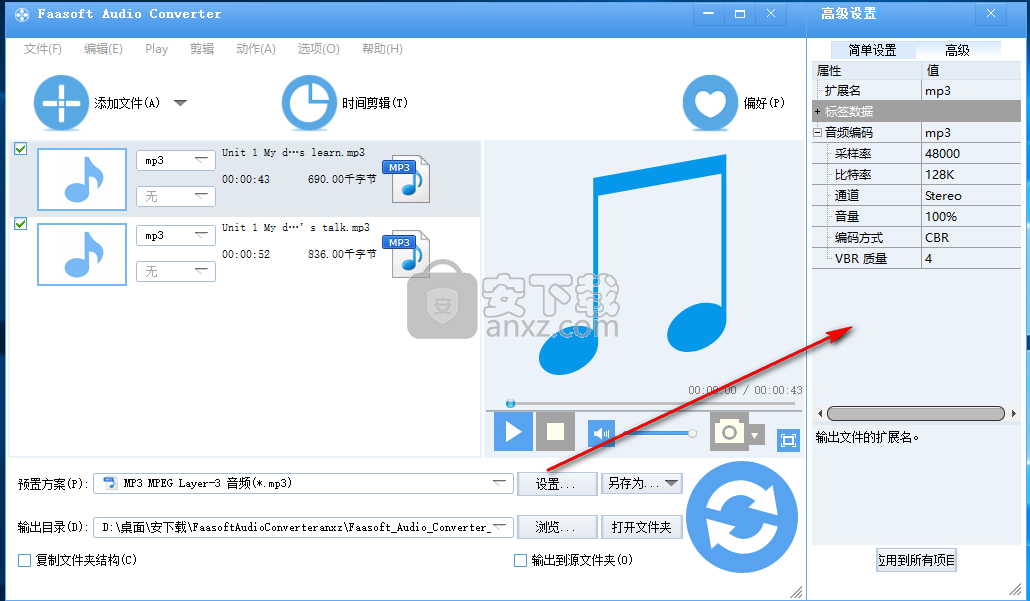This screenshot has width=1030, height=601.
Task: Open the preset profile combo box
Action: (x=303, y=483)
